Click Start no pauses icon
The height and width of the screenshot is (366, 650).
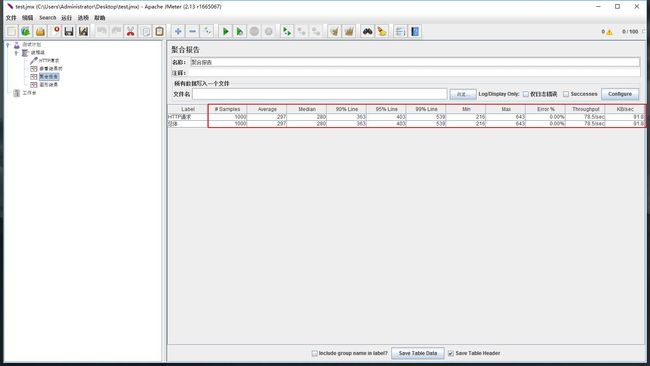(x=240, y=32)
